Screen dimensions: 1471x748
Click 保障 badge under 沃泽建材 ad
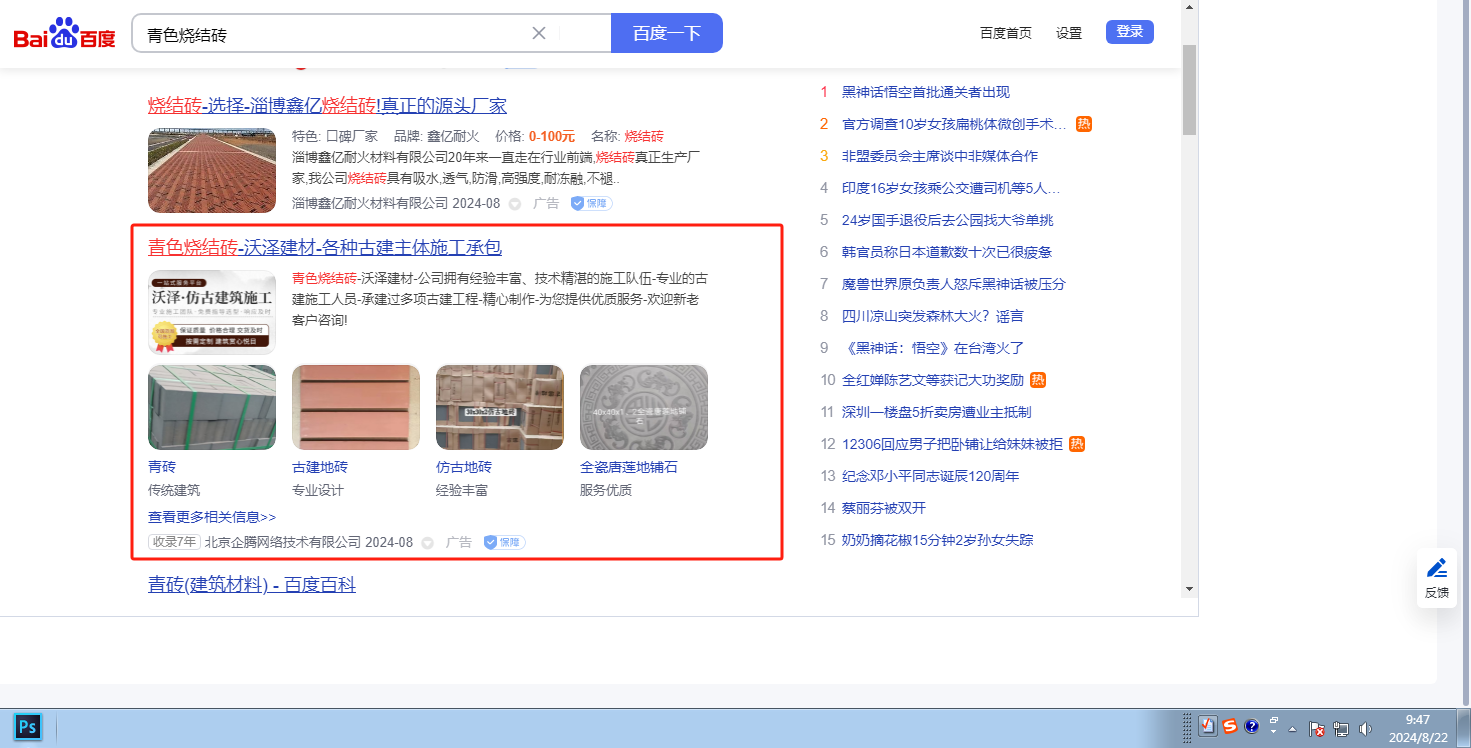pos(505,542)
